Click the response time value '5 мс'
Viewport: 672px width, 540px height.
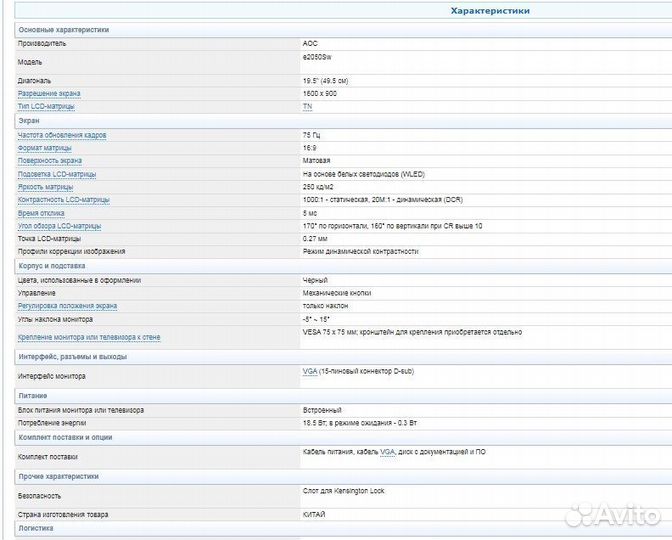(310, 213)
